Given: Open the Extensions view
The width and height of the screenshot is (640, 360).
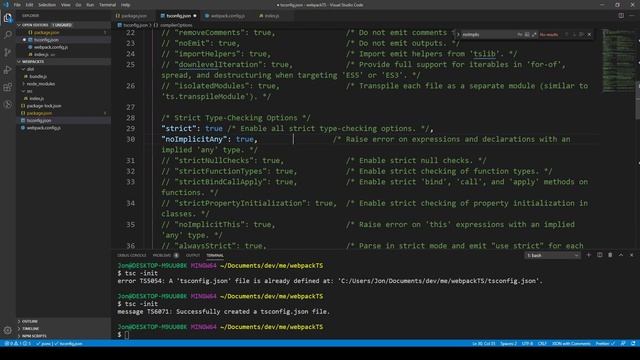Looking at the screenshot, I should click(8, 87).
